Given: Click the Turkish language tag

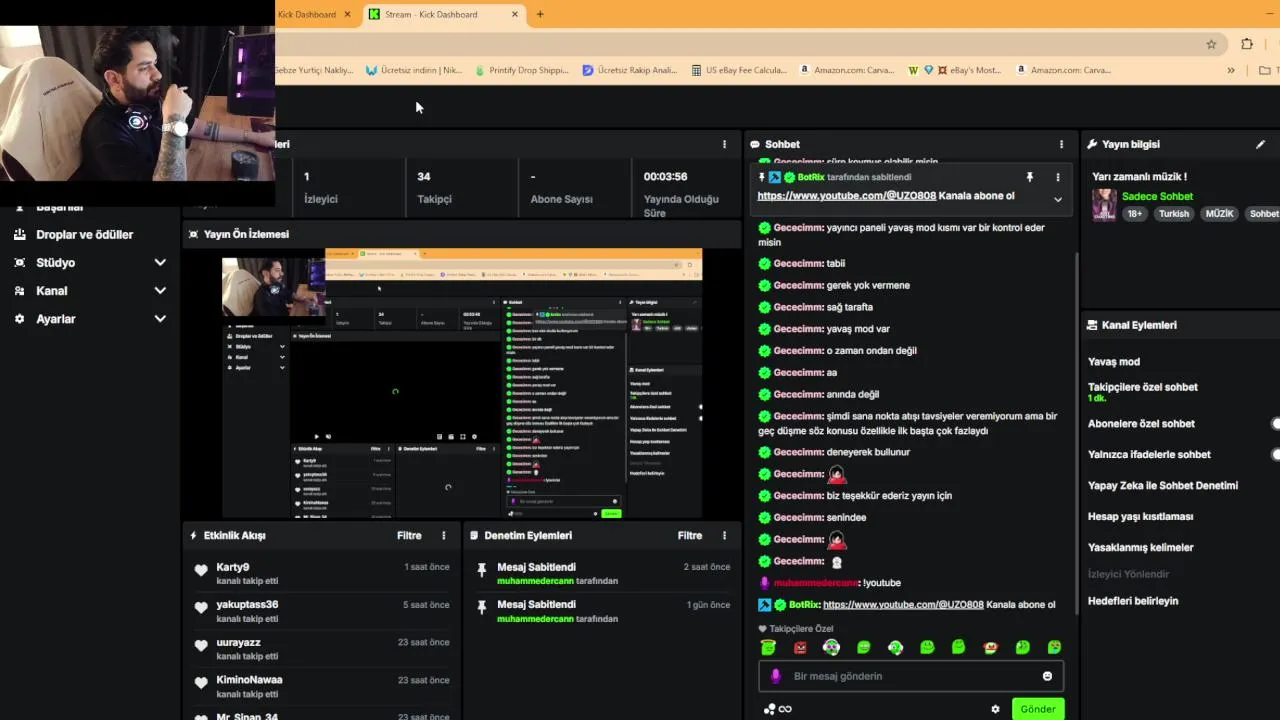Looking at the screenshot, I should (x=1174, y=214).
